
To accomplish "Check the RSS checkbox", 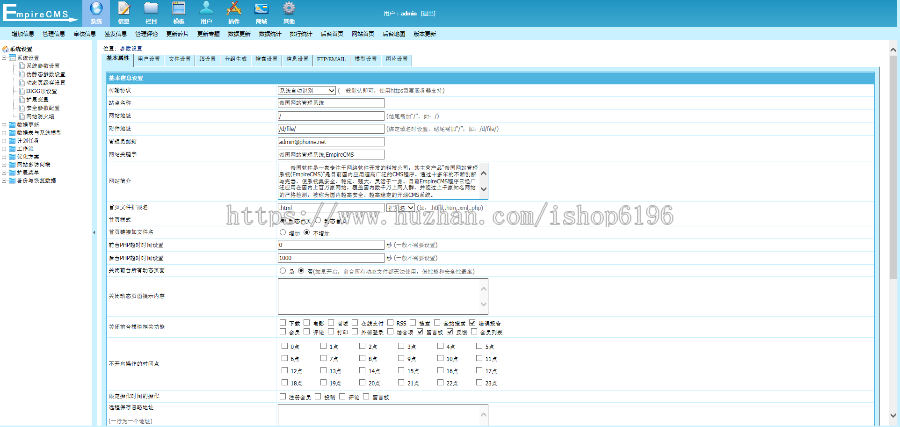I will 391,323.
